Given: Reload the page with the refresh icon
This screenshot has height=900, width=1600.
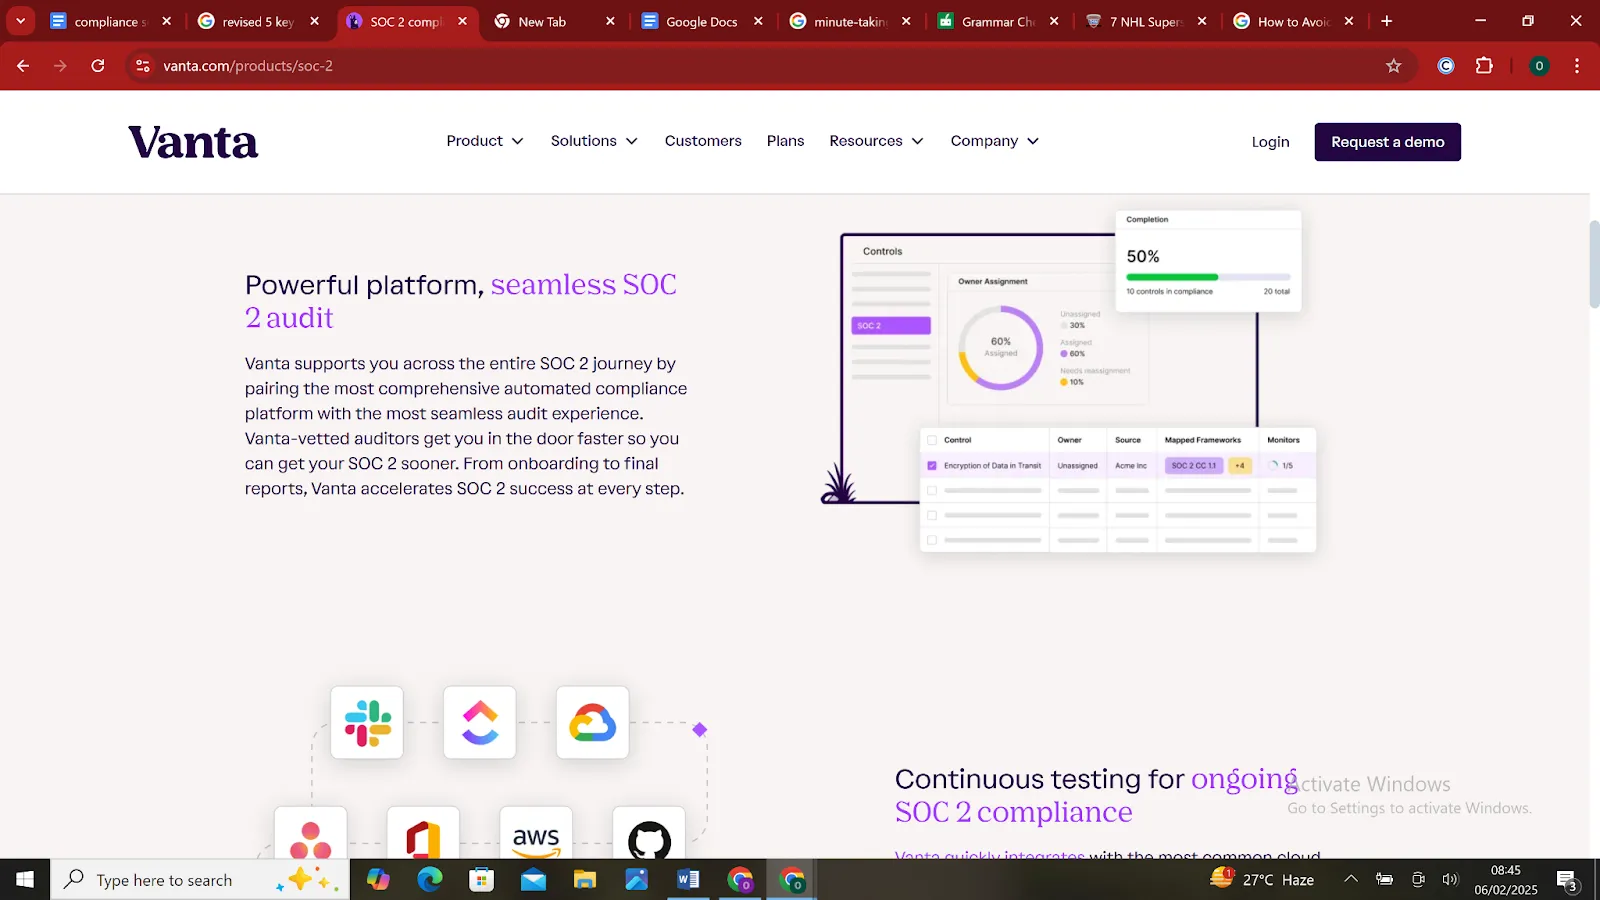Looking at the screenshot, I should (98, 66).
